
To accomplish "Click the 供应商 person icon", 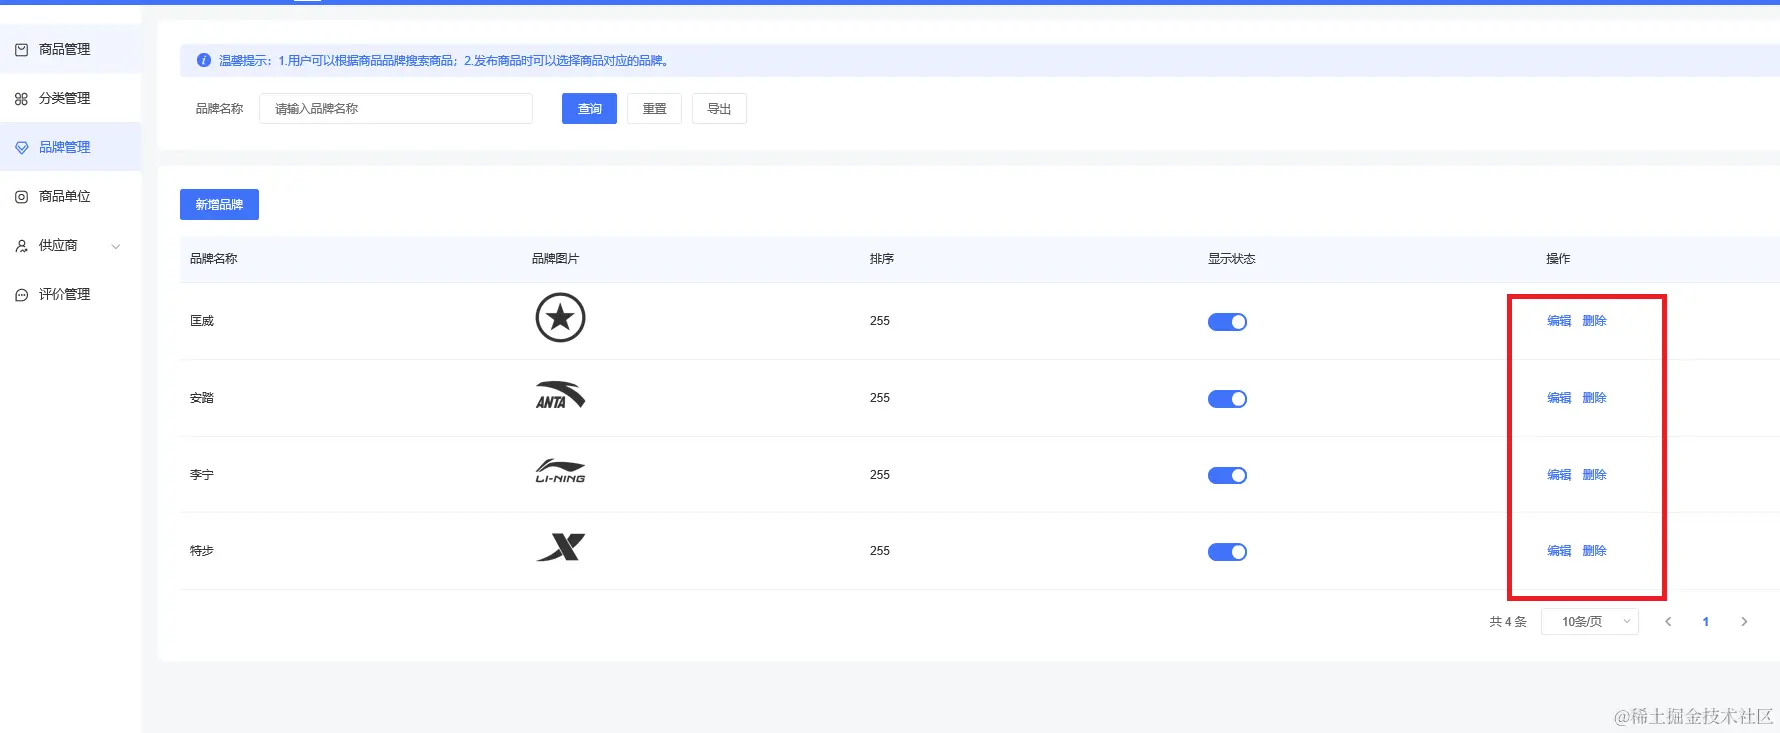I will 21,246.
